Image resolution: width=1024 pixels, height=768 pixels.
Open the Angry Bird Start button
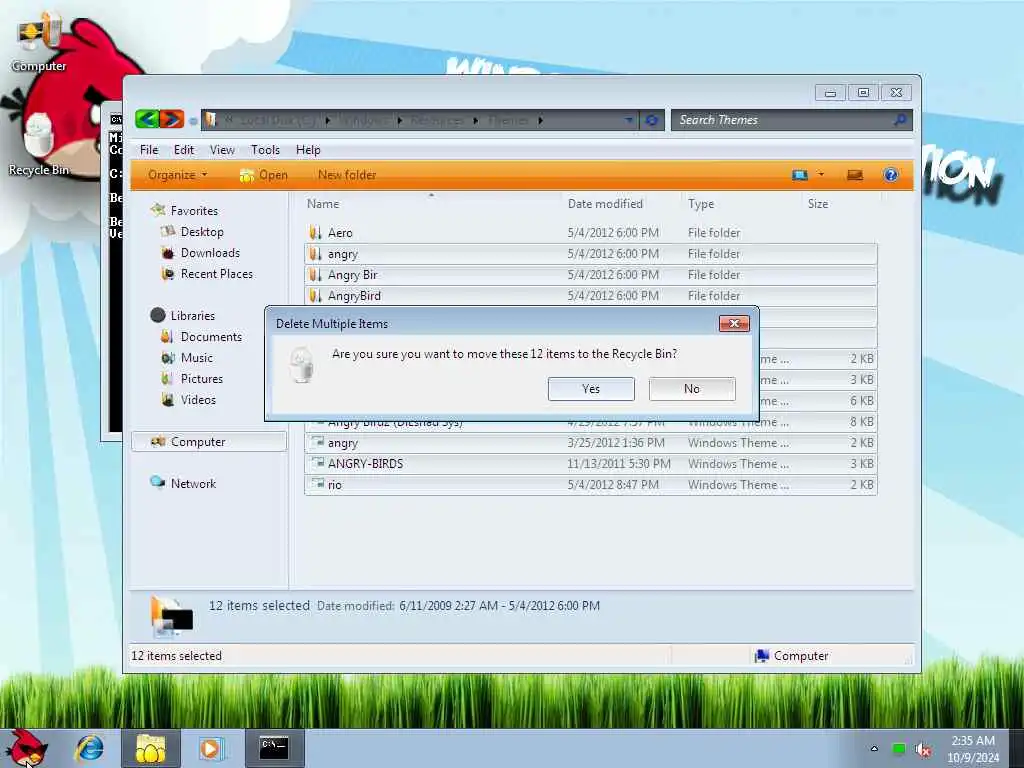pos(27,748)
